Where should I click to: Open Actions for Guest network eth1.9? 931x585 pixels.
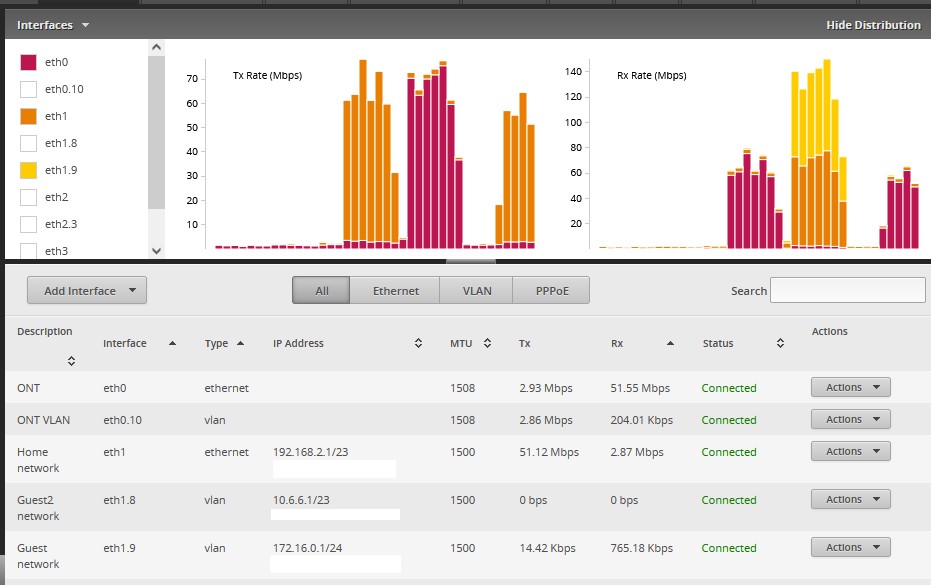coord(850,547)
